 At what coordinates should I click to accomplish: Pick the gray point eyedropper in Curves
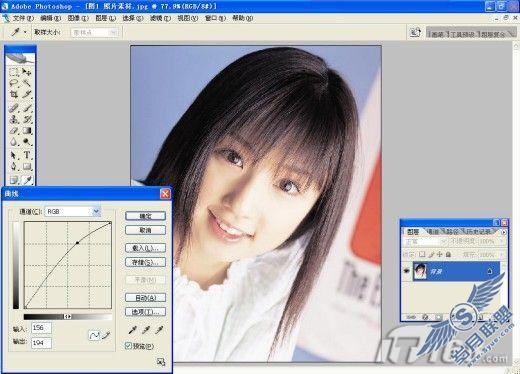point(146,330)
